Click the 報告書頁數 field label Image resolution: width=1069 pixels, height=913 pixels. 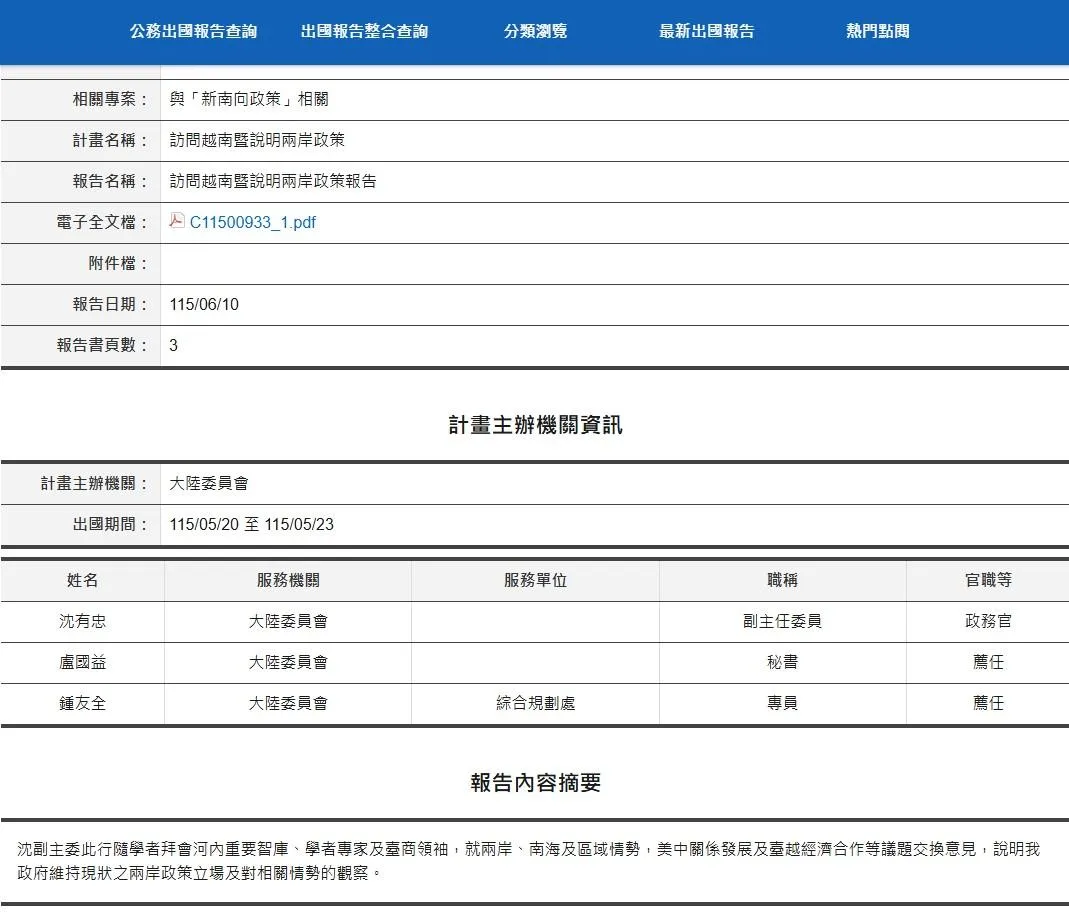(102, 345)
